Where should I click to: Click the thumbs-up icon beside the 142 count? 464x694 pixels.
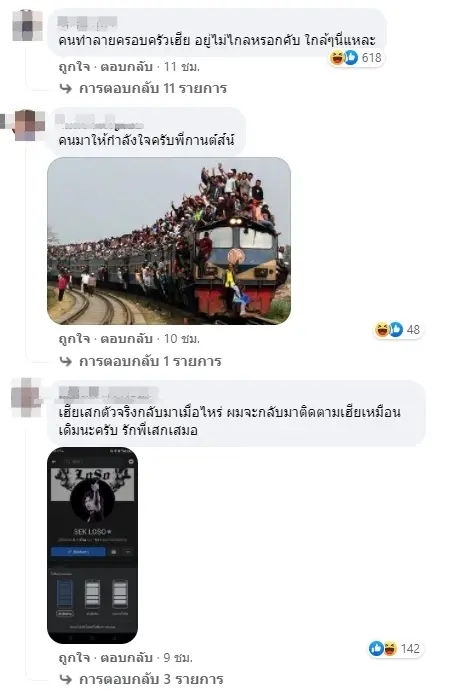[376, 648]
